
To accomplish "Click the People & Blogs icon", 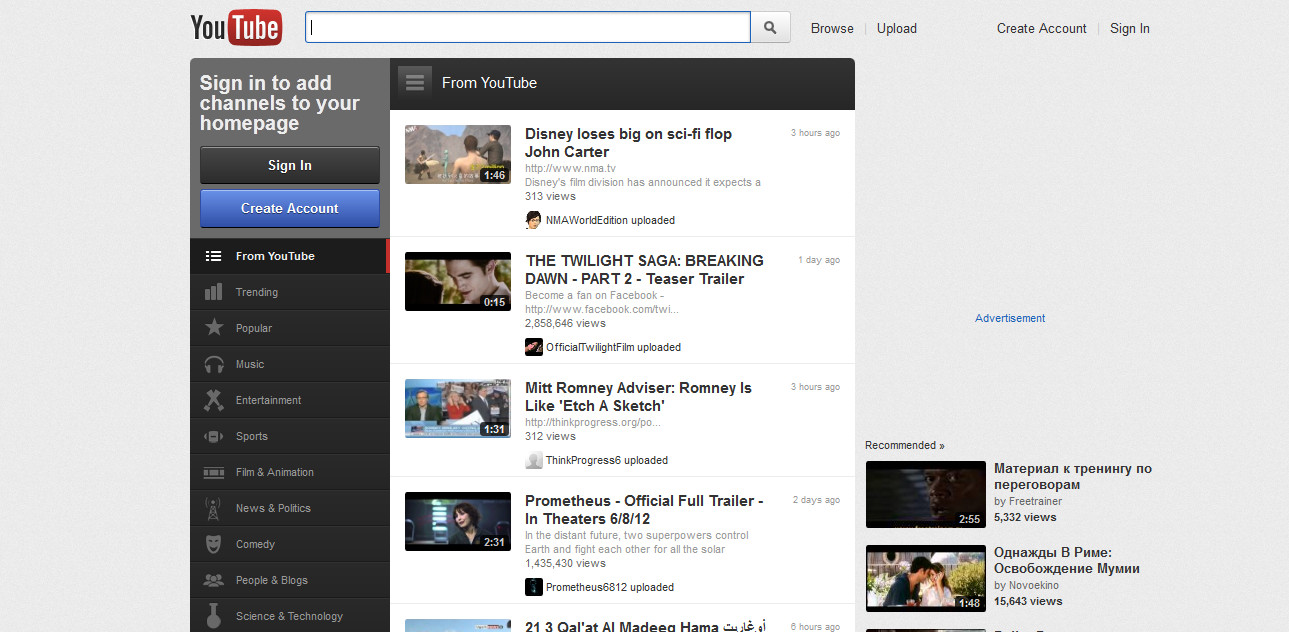I will point(213,580).
